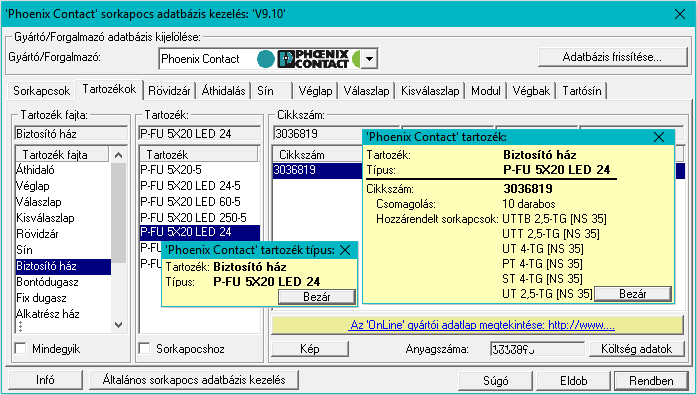Viewport: 697px width, 395px height.
Task: Switch to the Sorkapcsok tab
Action: point(41,91)
